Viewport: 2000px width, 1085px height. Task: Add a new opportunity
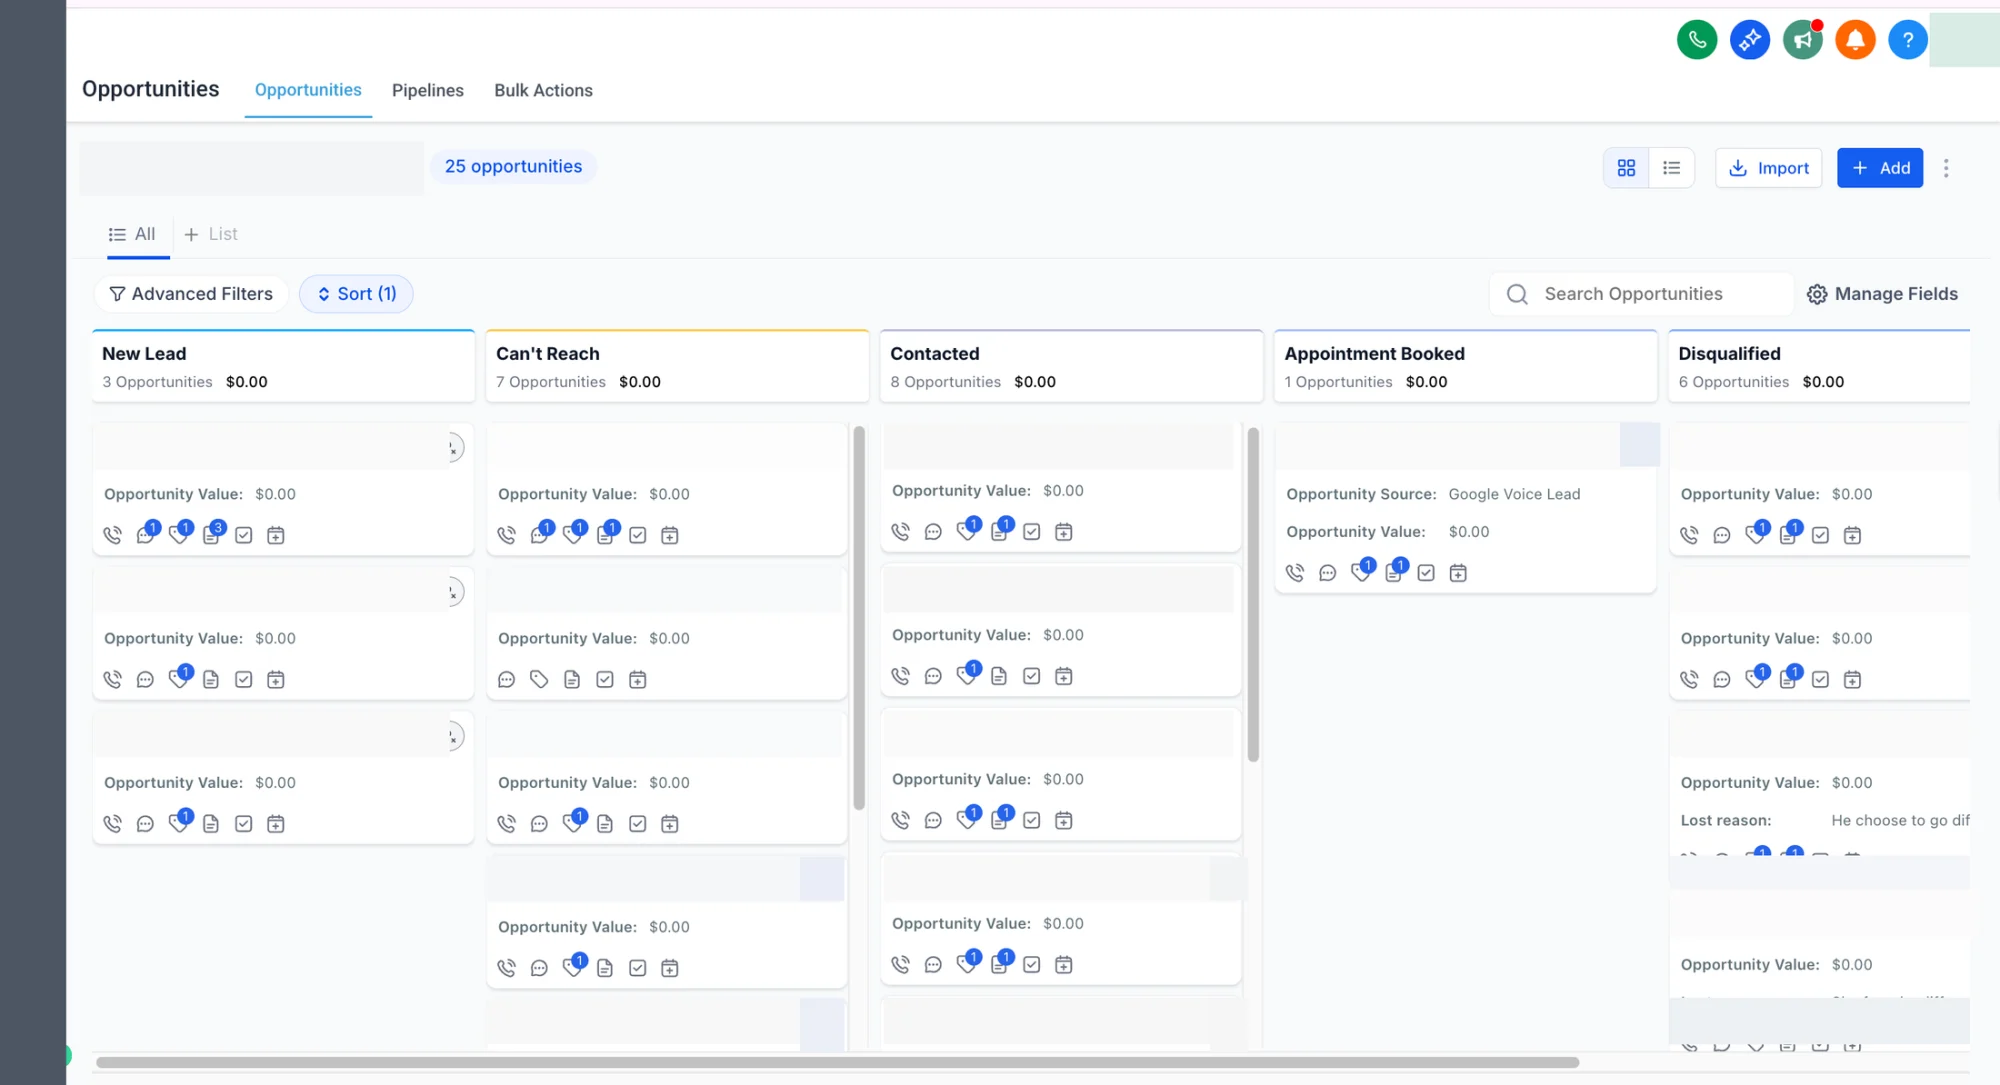[x=1879, y=168]
